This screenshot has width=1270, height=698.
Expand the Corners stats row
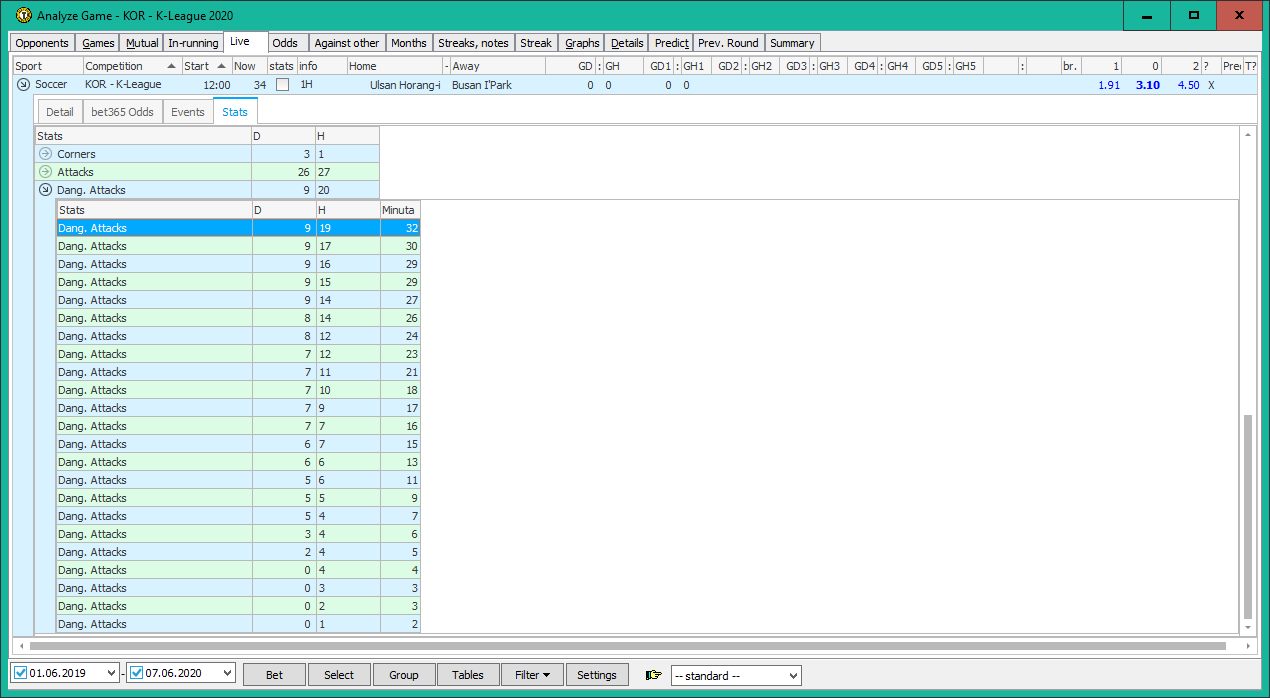(45, 154)
